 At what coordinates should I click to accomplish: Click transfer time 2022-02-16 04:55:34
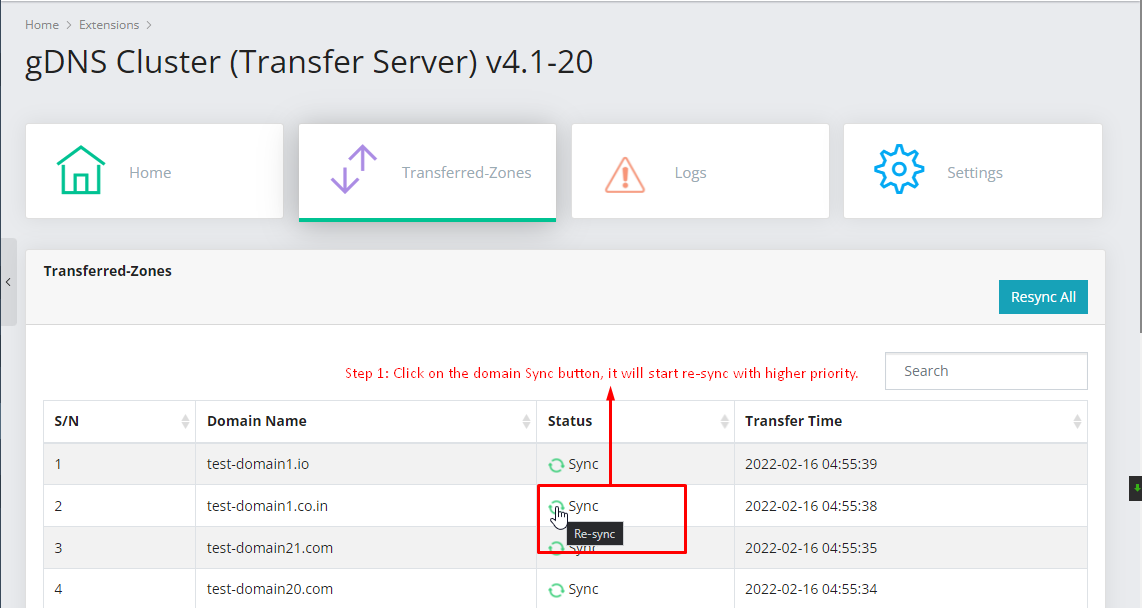tap(811, 589)
